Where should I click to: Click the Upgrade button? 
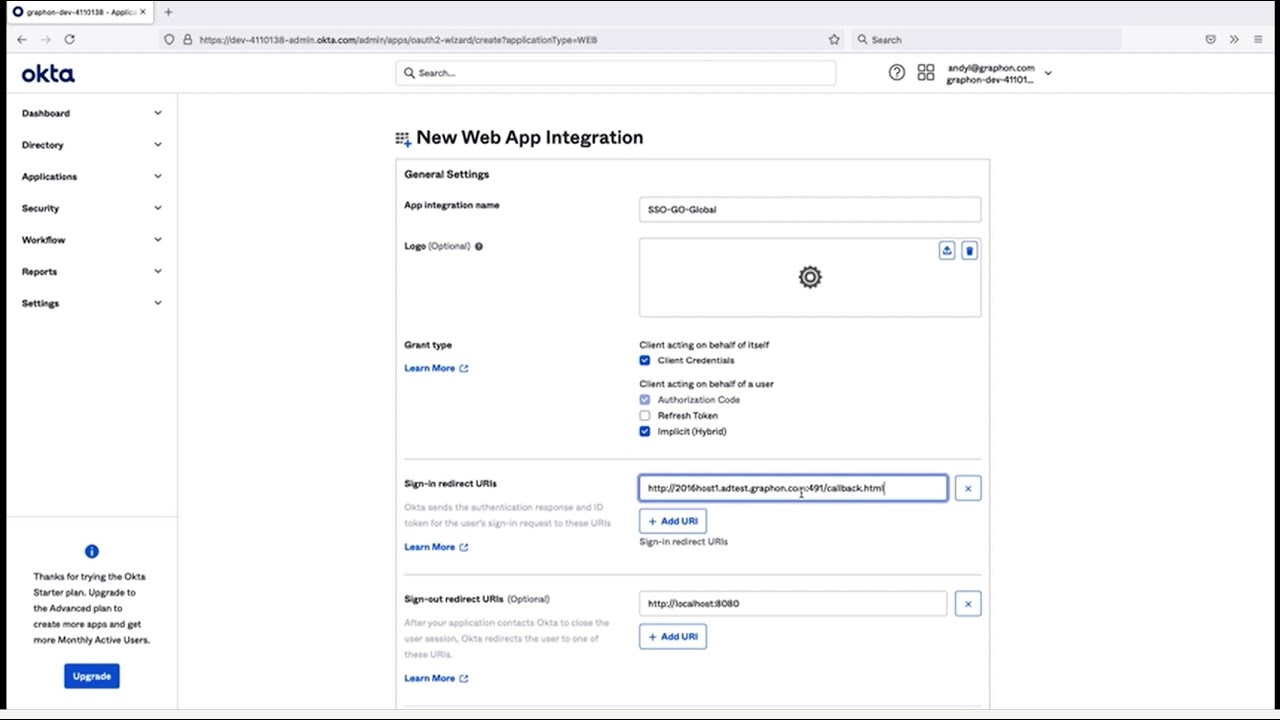tap(92, 676)
